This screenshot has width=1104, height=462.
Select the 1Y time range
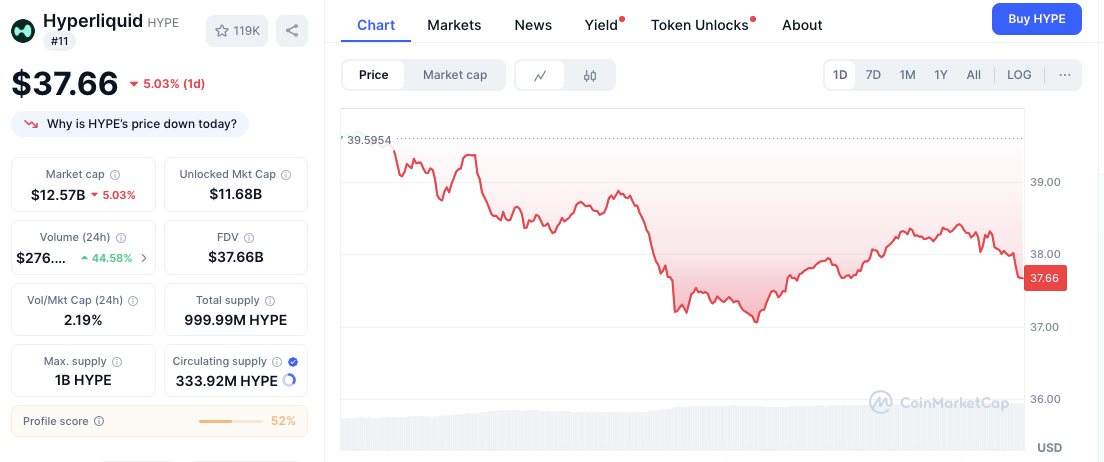point(941,75)
